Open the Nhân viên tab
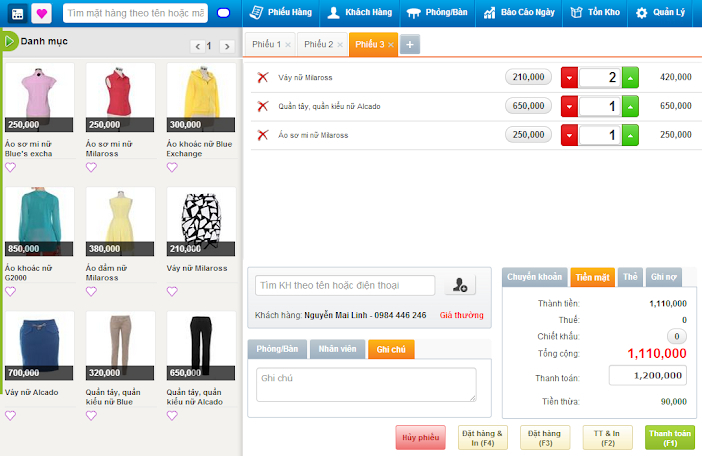 coord(336,349)
